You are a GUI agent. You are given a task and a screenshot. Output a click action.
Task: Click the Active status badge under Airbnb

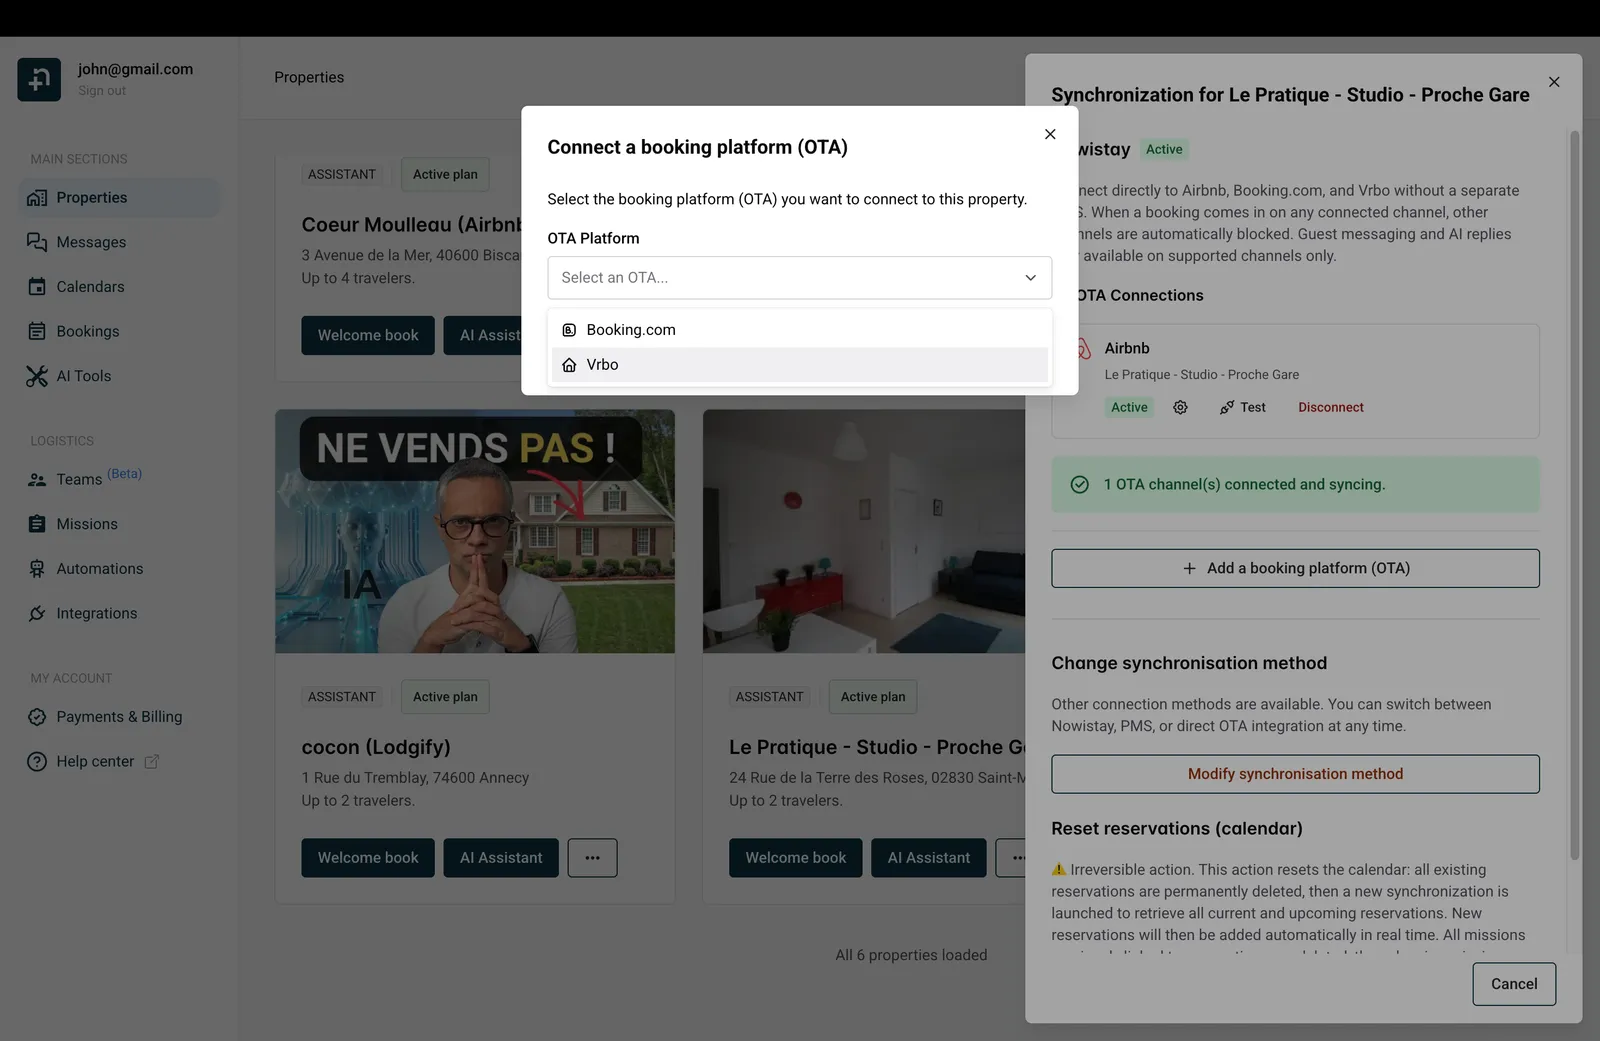click(x=1129, y=407)
